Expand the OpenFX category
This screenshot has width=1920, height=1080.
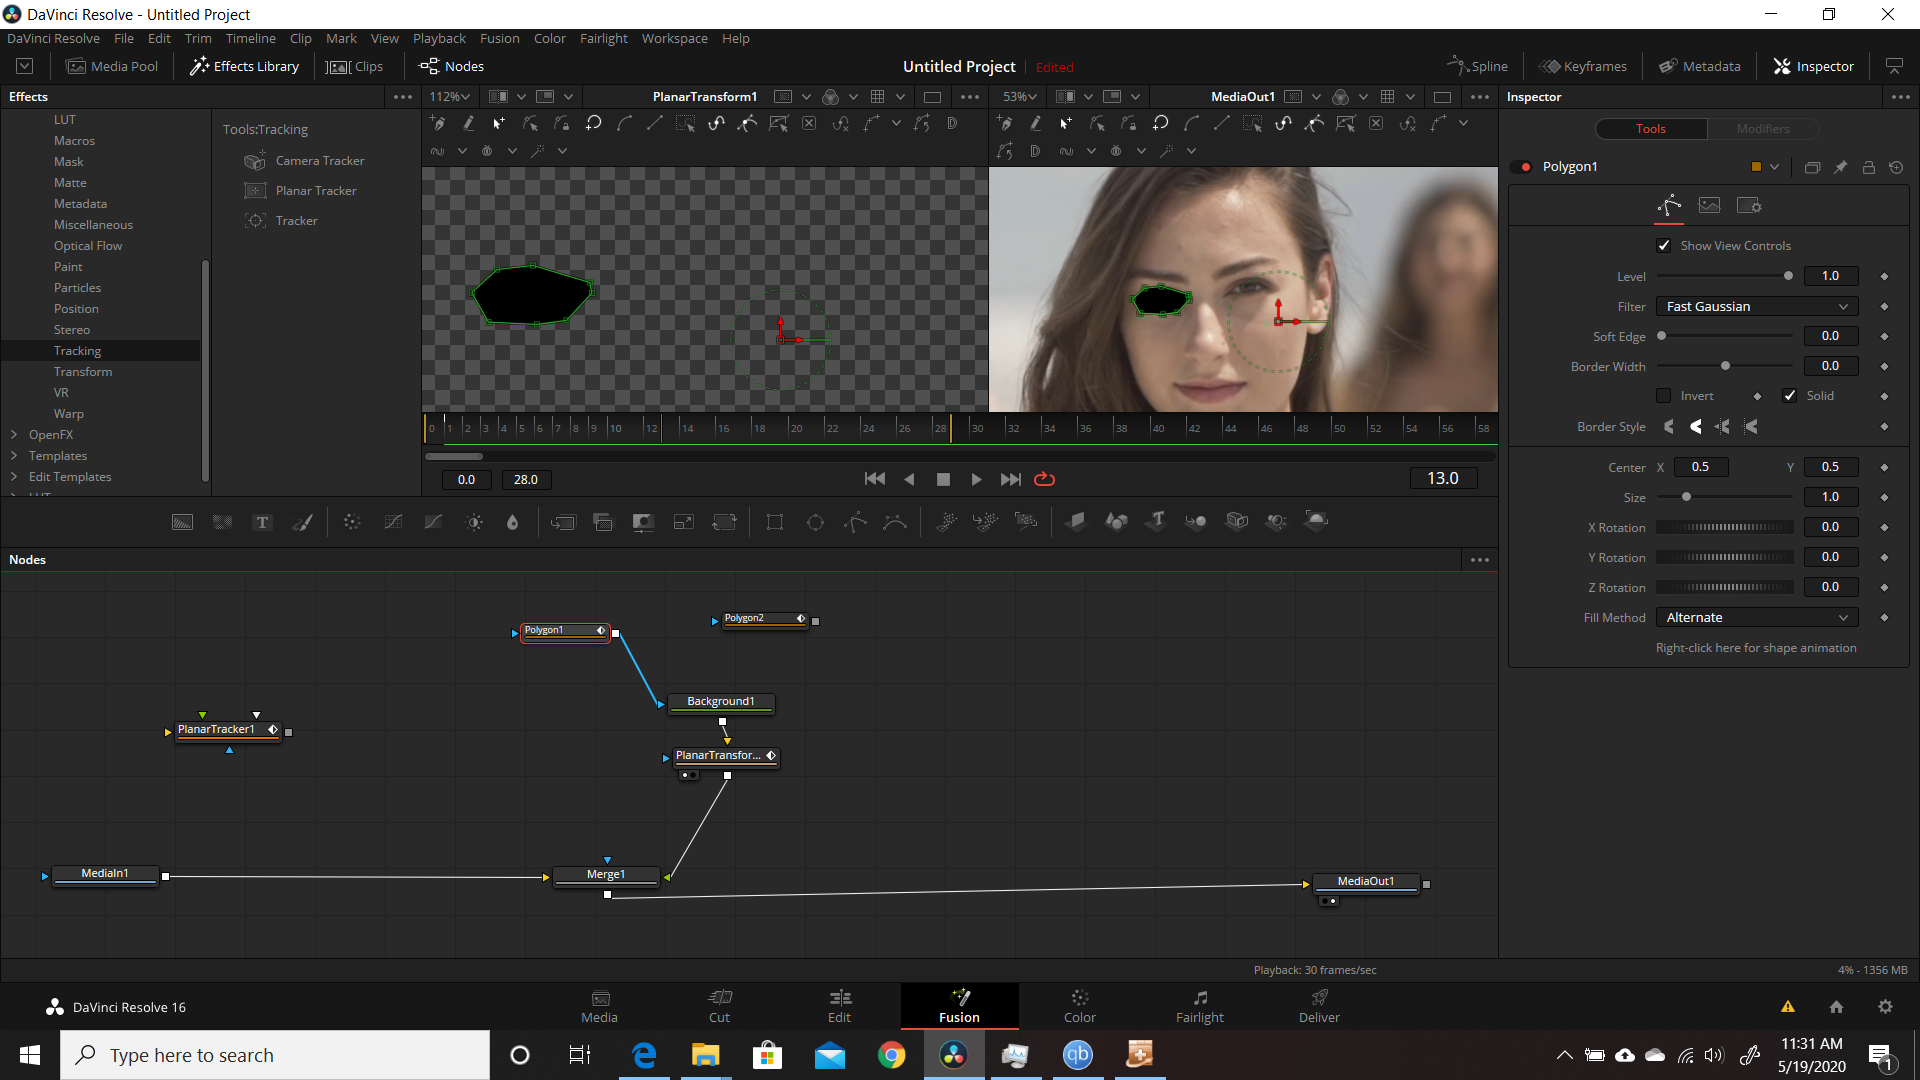[14, 435]
